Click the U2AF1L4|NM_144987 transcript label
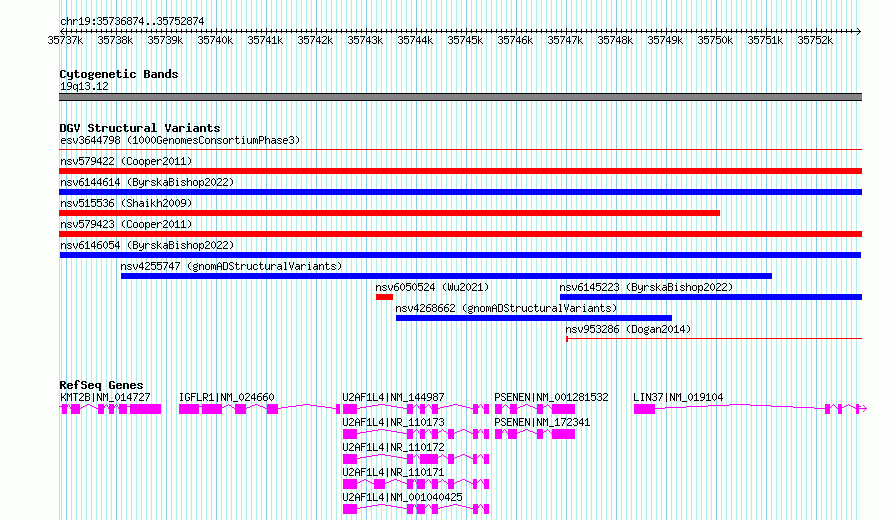This screenshot has height=520, width=890. [x=393, y=397]
